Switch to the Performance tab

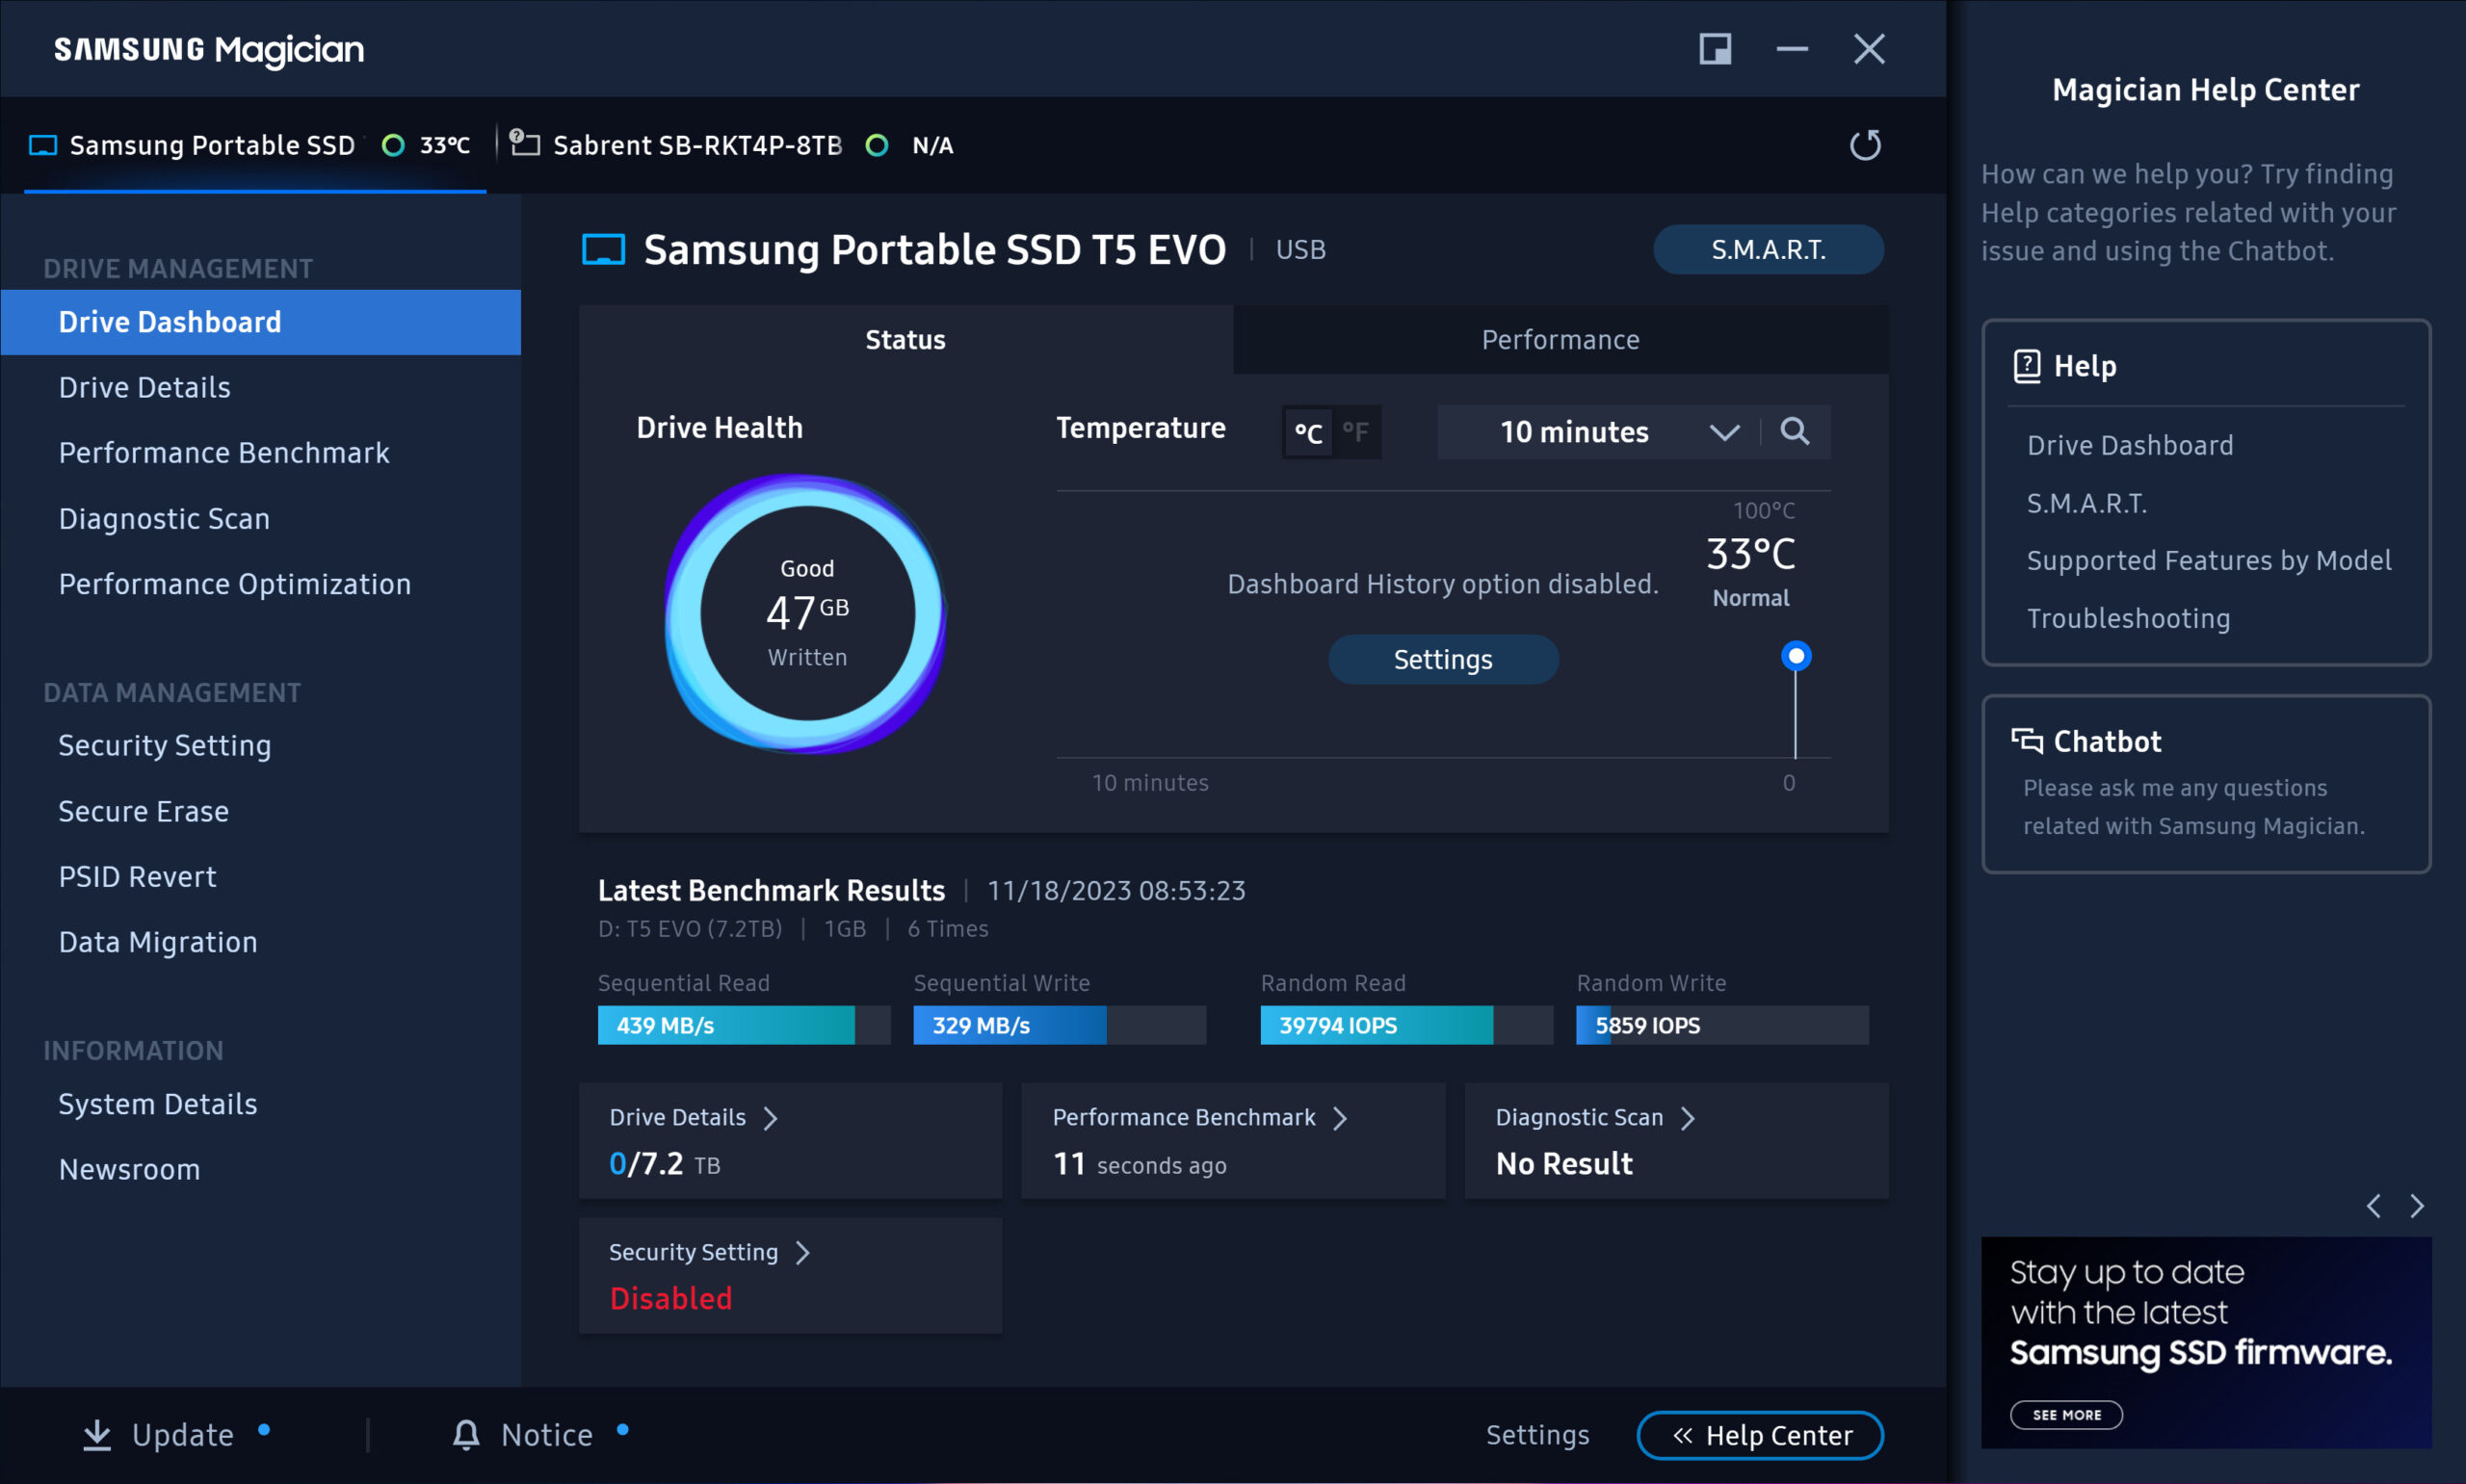click(x=1560, y=340)
